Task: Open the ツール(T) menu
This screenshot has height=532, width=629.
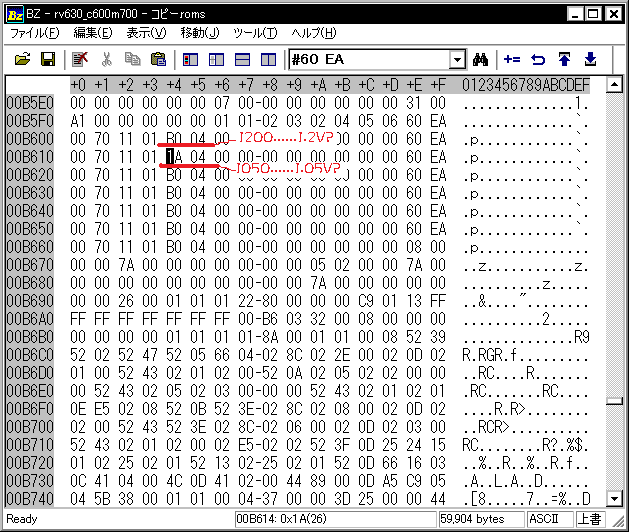Action: (256, 33)
